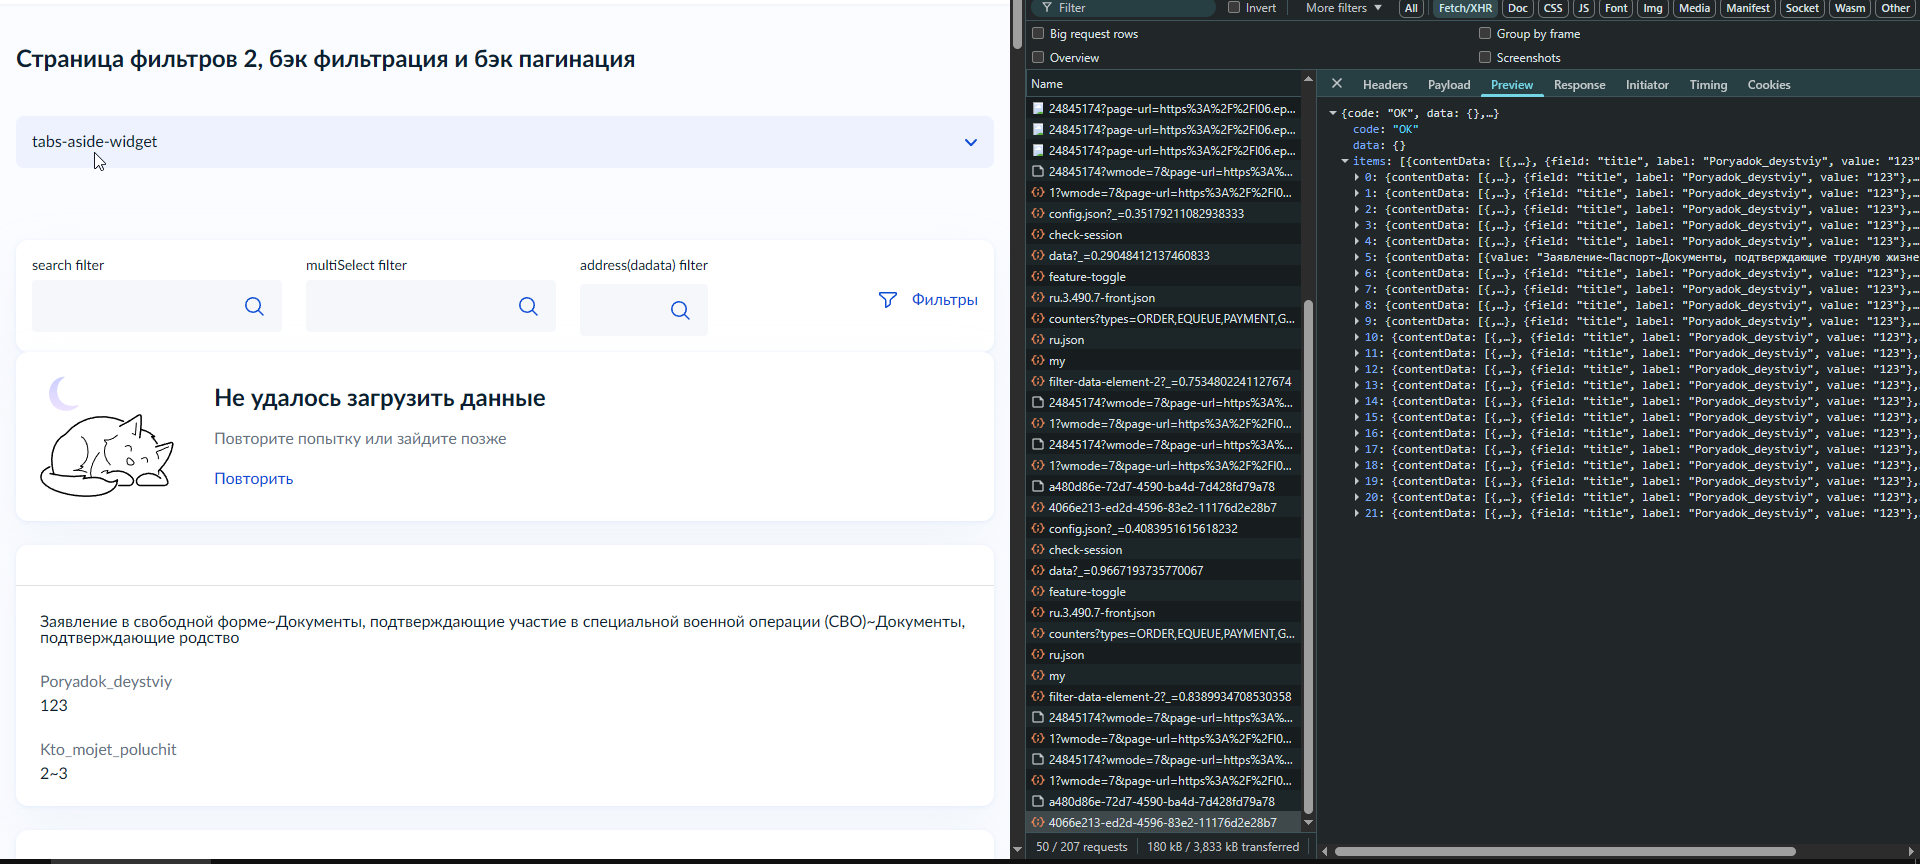Image resolution: width=1920 pixels, height=864 pixels.
Task: Open the Фильтры filters button
Action: 928,300
